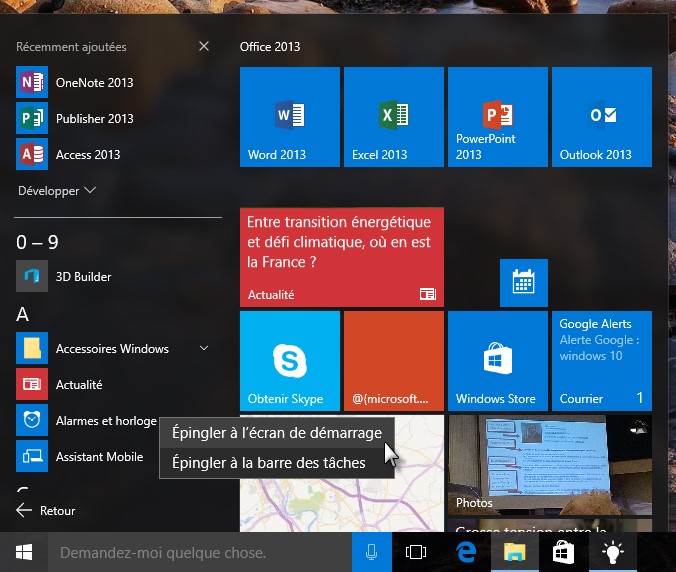Click the Demandez-moi quelque chose search box
676x572 pixels.
pyautogui.click(x=200, y=552)
